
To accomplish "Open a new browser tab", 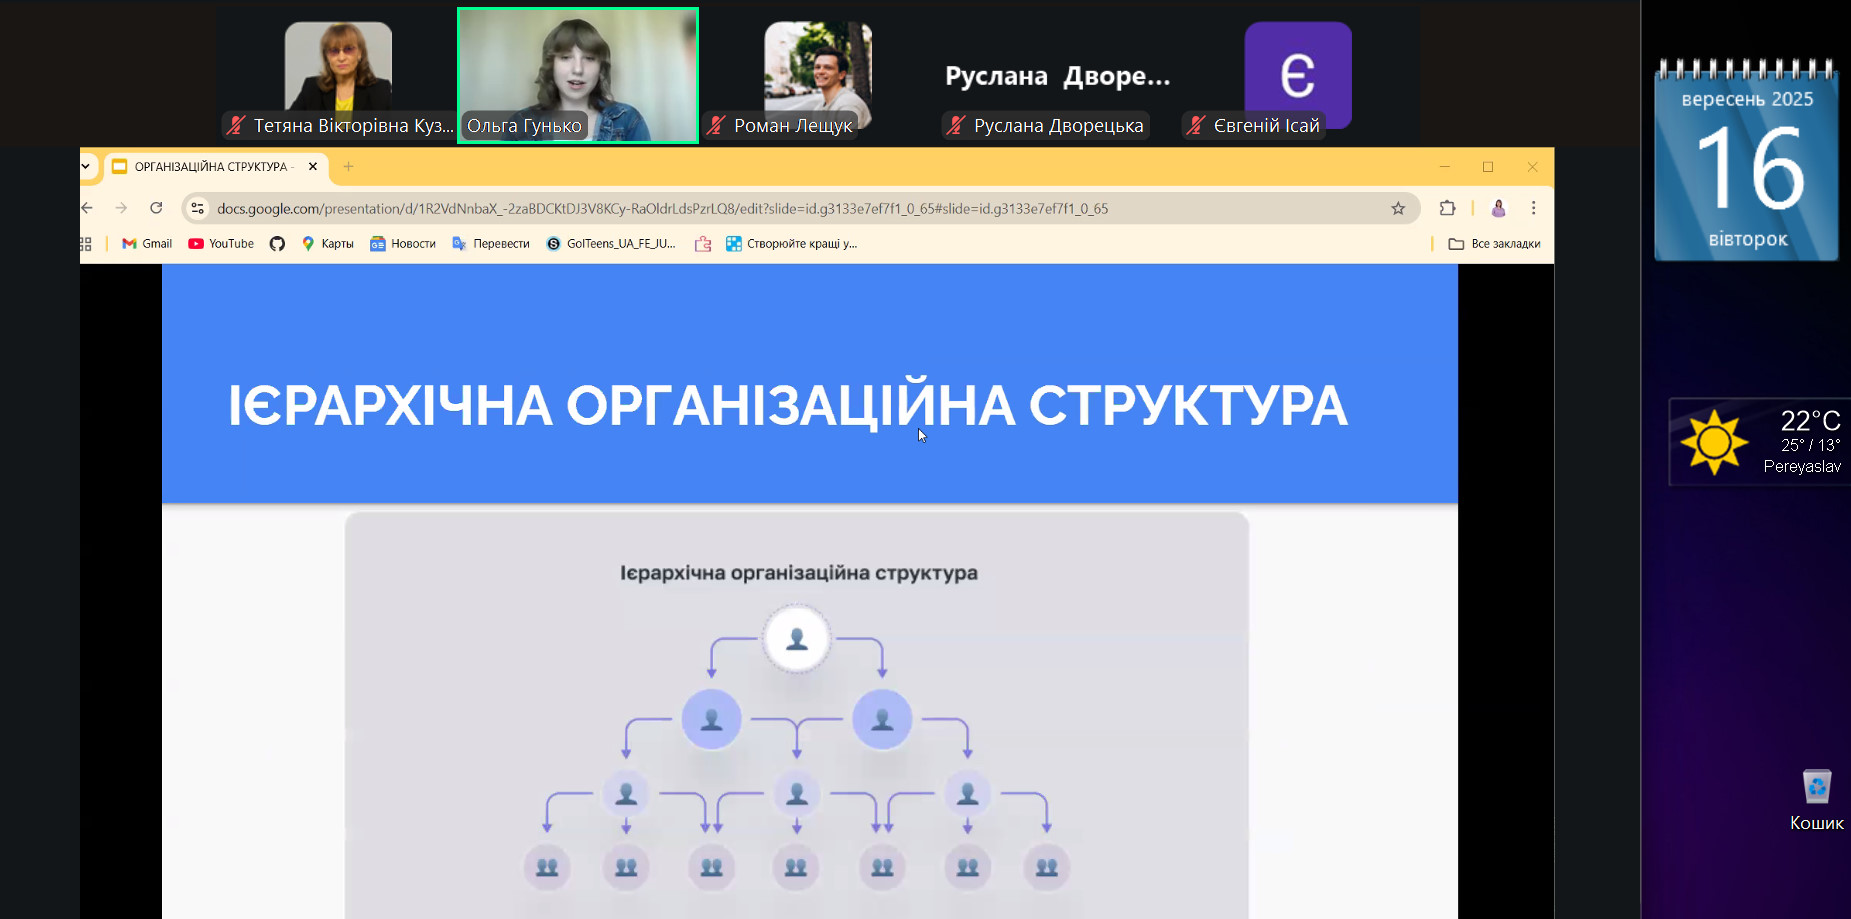I will (348, 167).
